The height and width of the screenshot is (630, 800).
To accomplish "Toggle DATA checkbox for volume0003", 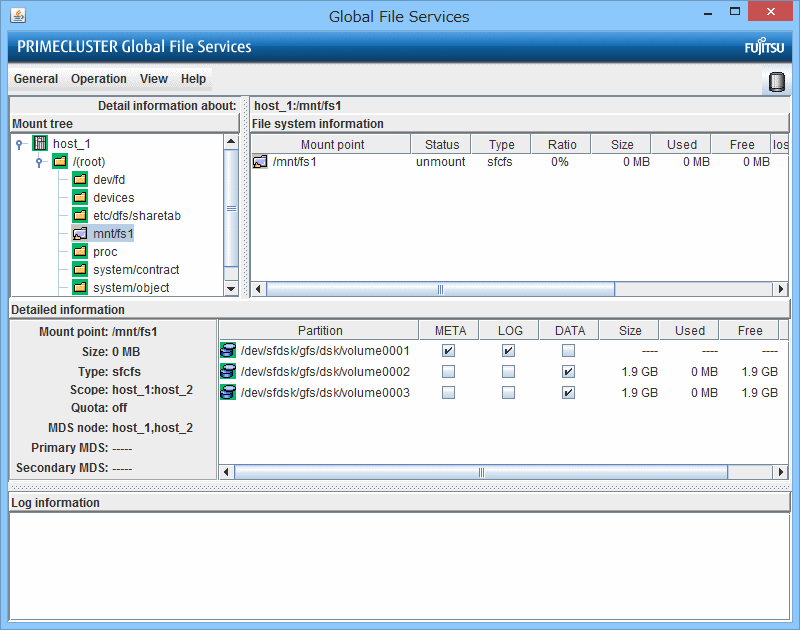I will click(x=568, y=392).
